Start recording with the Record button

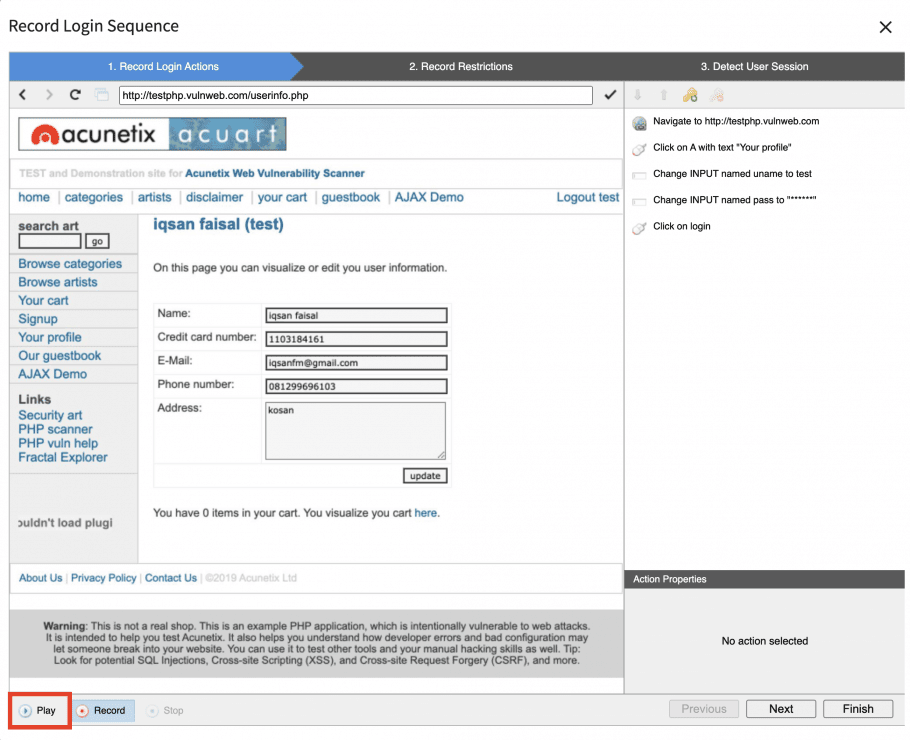102,710
